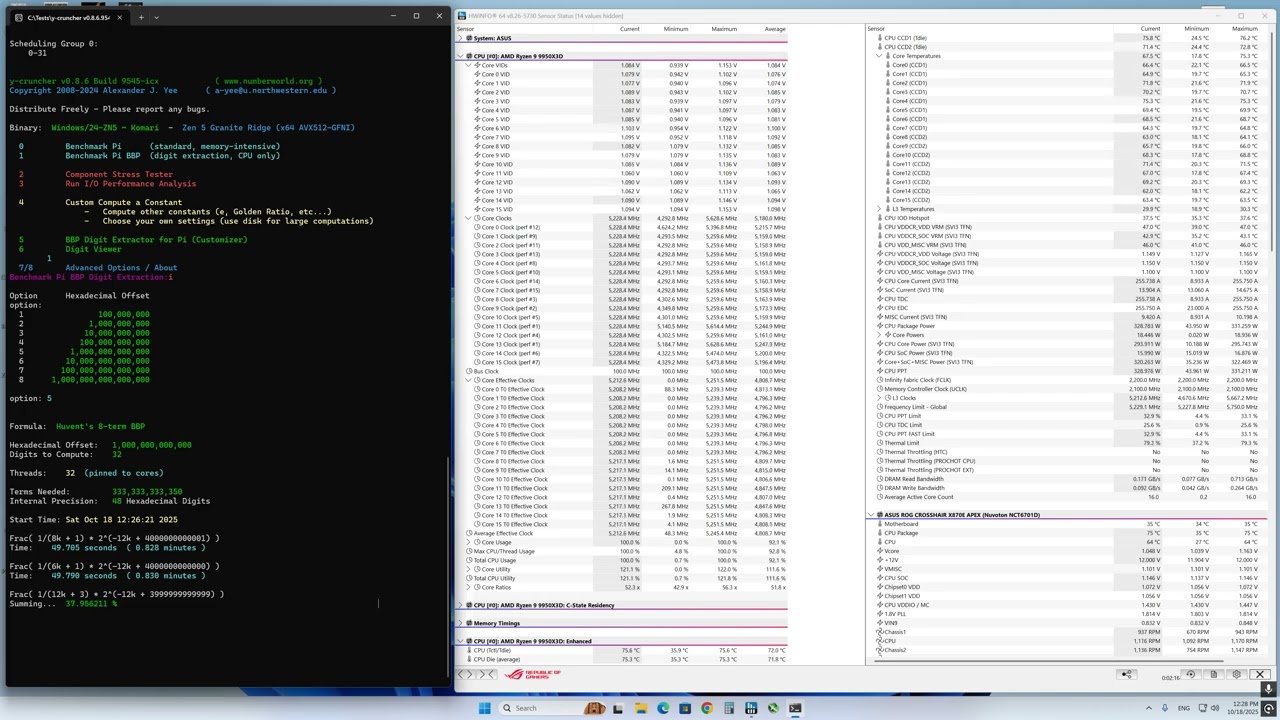Select the CPU Package Power row
Viewport: 1280px width, 720px height.
tap(1065, 326)
